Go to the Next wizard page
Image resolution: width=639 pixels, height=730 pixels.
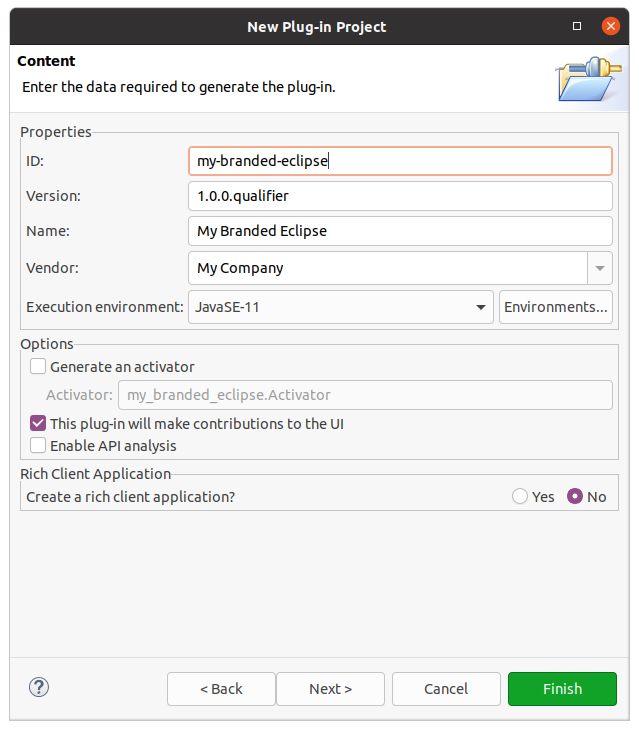(x=330, y=688)
